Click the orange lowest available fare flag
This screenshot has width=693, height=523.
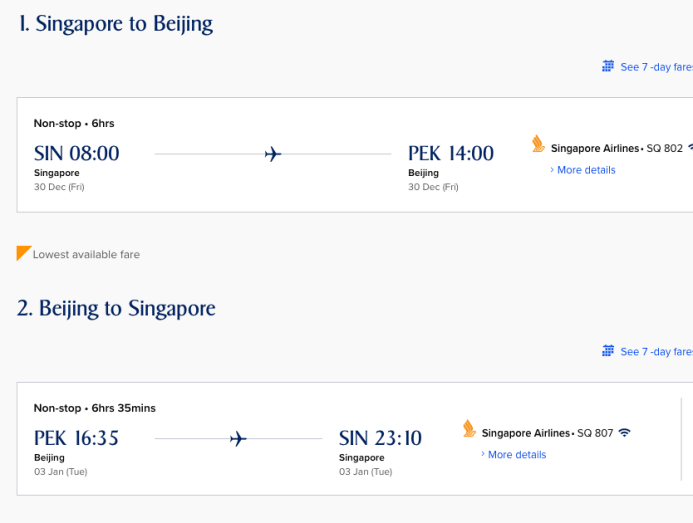(x=24, y=253)
